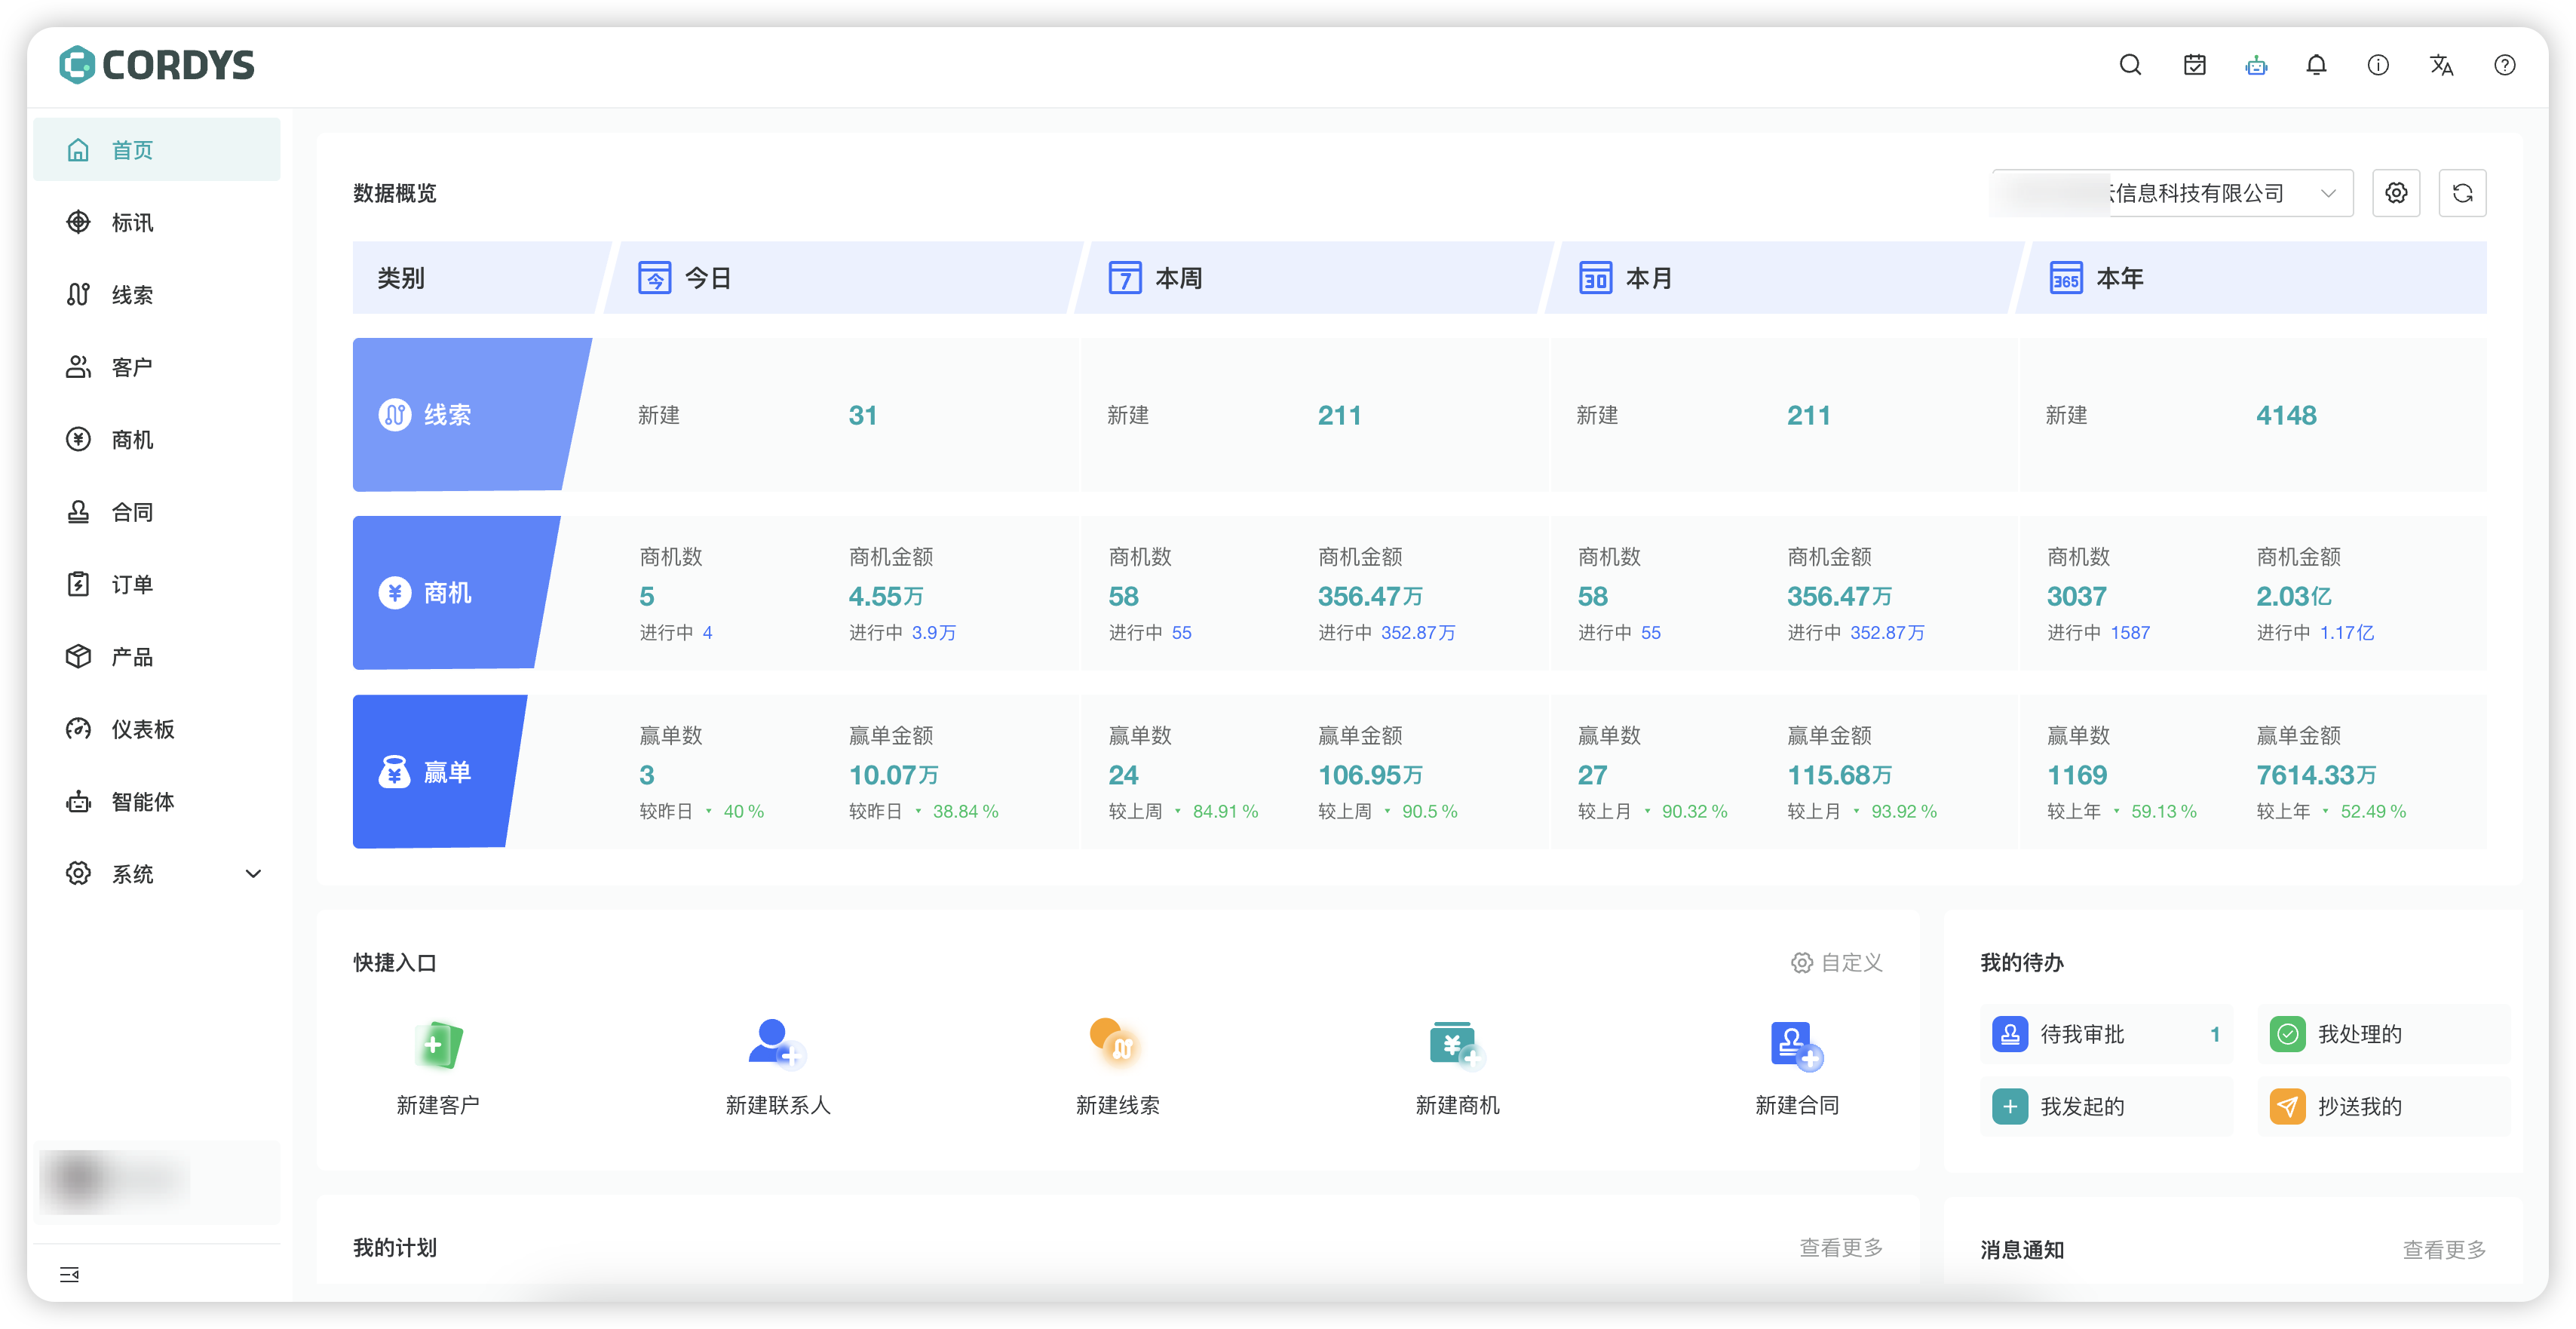Viewport: 2576px width, 1329px height.
Task: Click 查看更多 next to 我的计划
Action: coord(1841,1247)
